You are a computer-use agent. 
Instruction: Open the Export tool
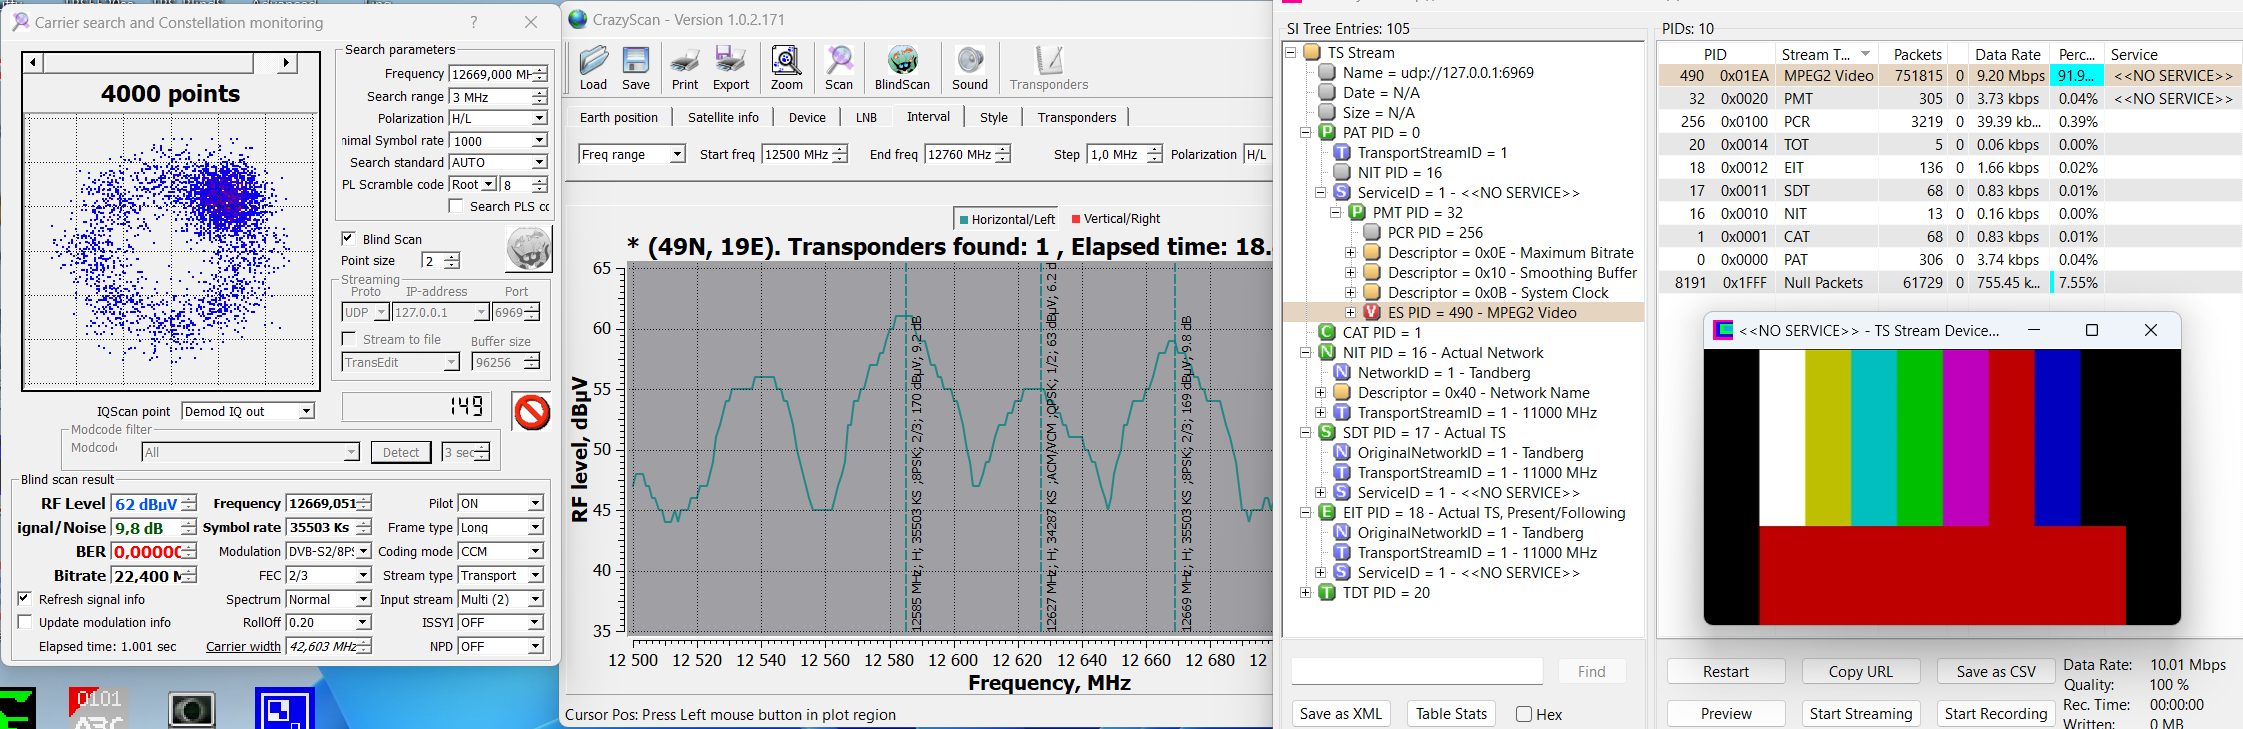pos(731,67)
